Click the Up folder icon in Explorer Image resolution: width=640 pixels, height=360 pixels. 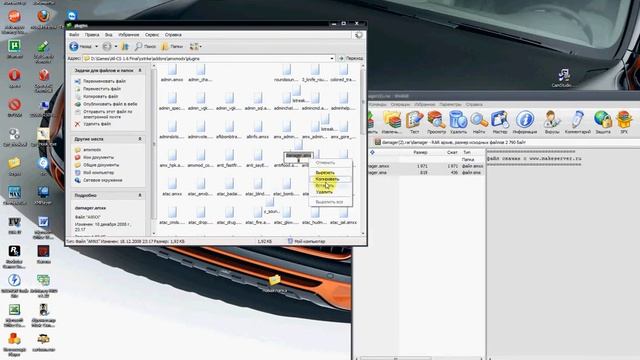pyautogui.click(x=125, y=47)
